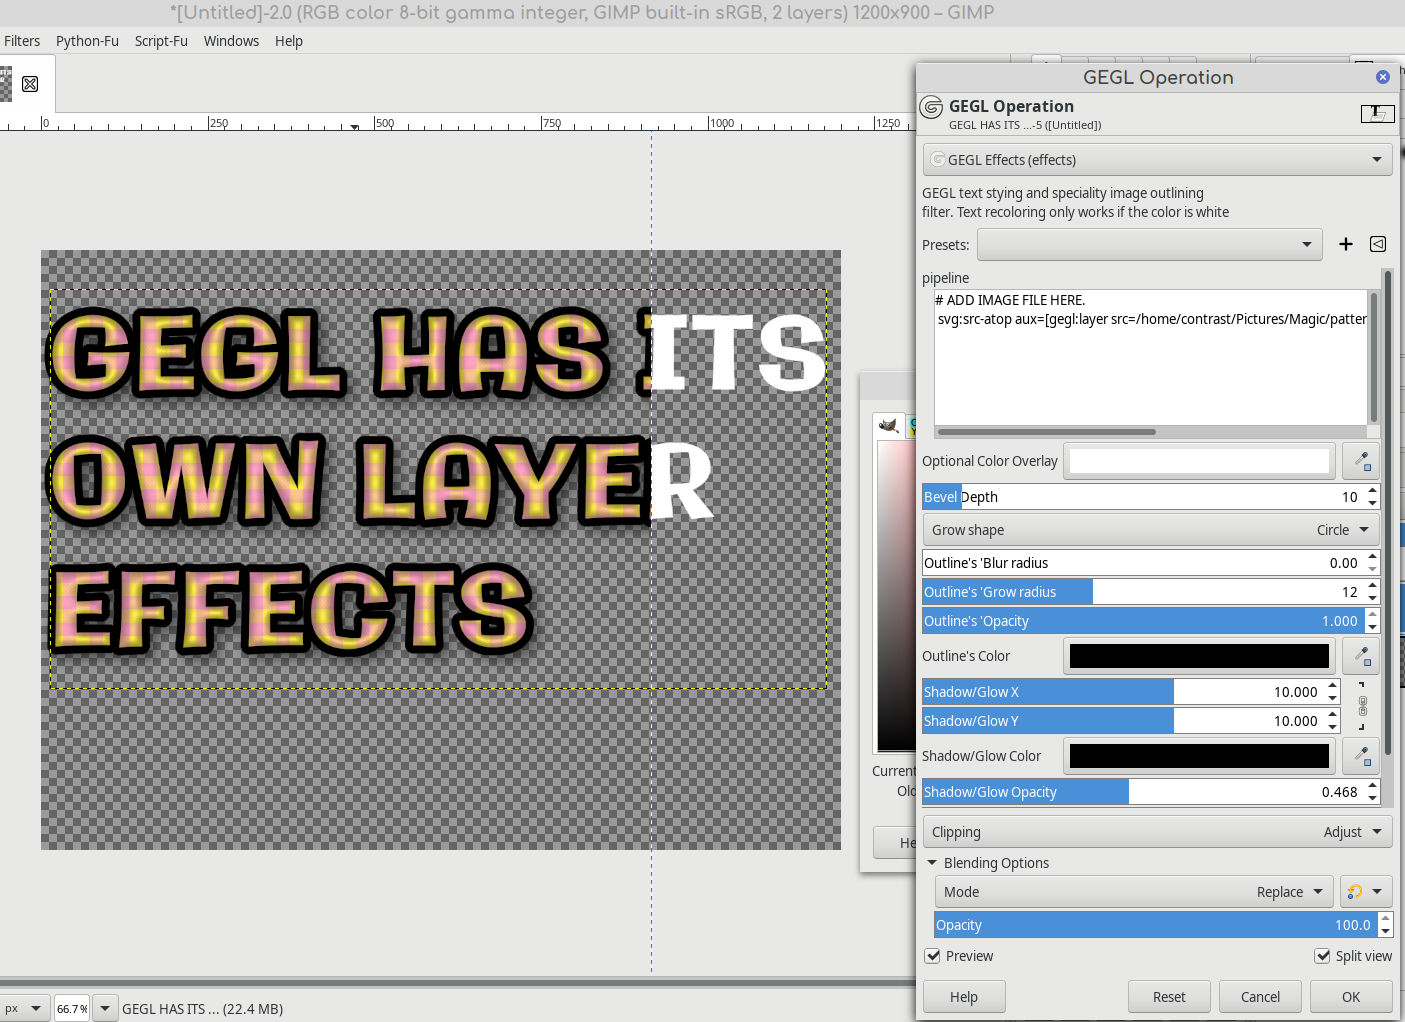1405x1022 pixels.
Task: Open the GEGL Effects operation dropdown
Action: tap(1157, 160)
